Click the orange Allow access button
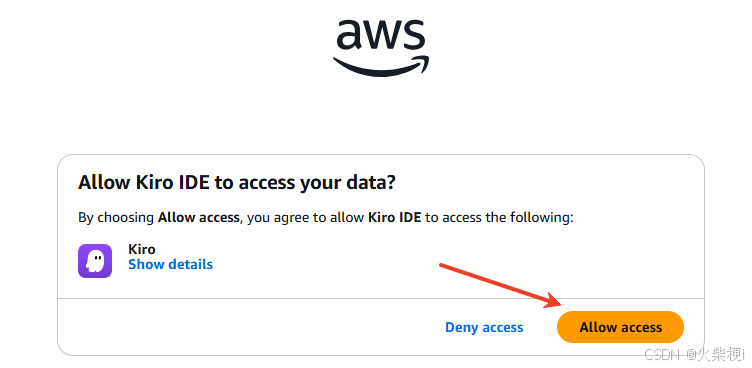This screenshot has width=752, height=368. tap(620, 327)
